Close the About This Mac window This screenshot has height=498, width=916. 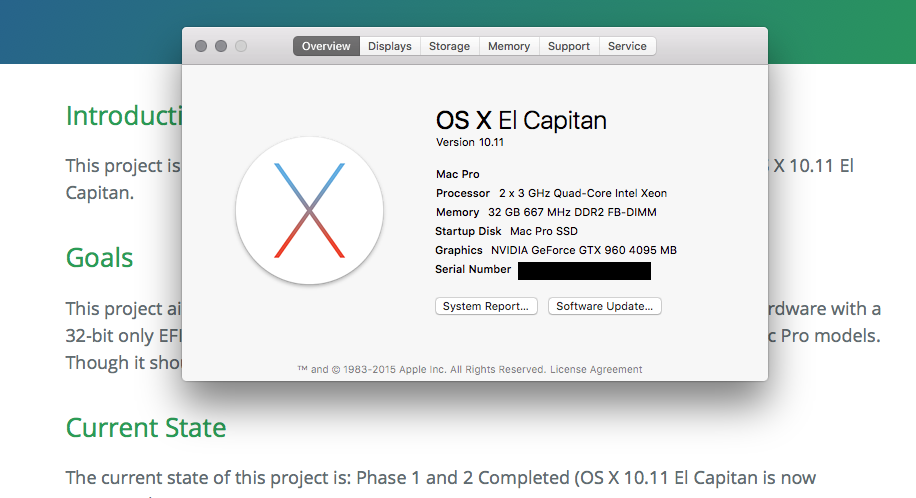point(201,46)
